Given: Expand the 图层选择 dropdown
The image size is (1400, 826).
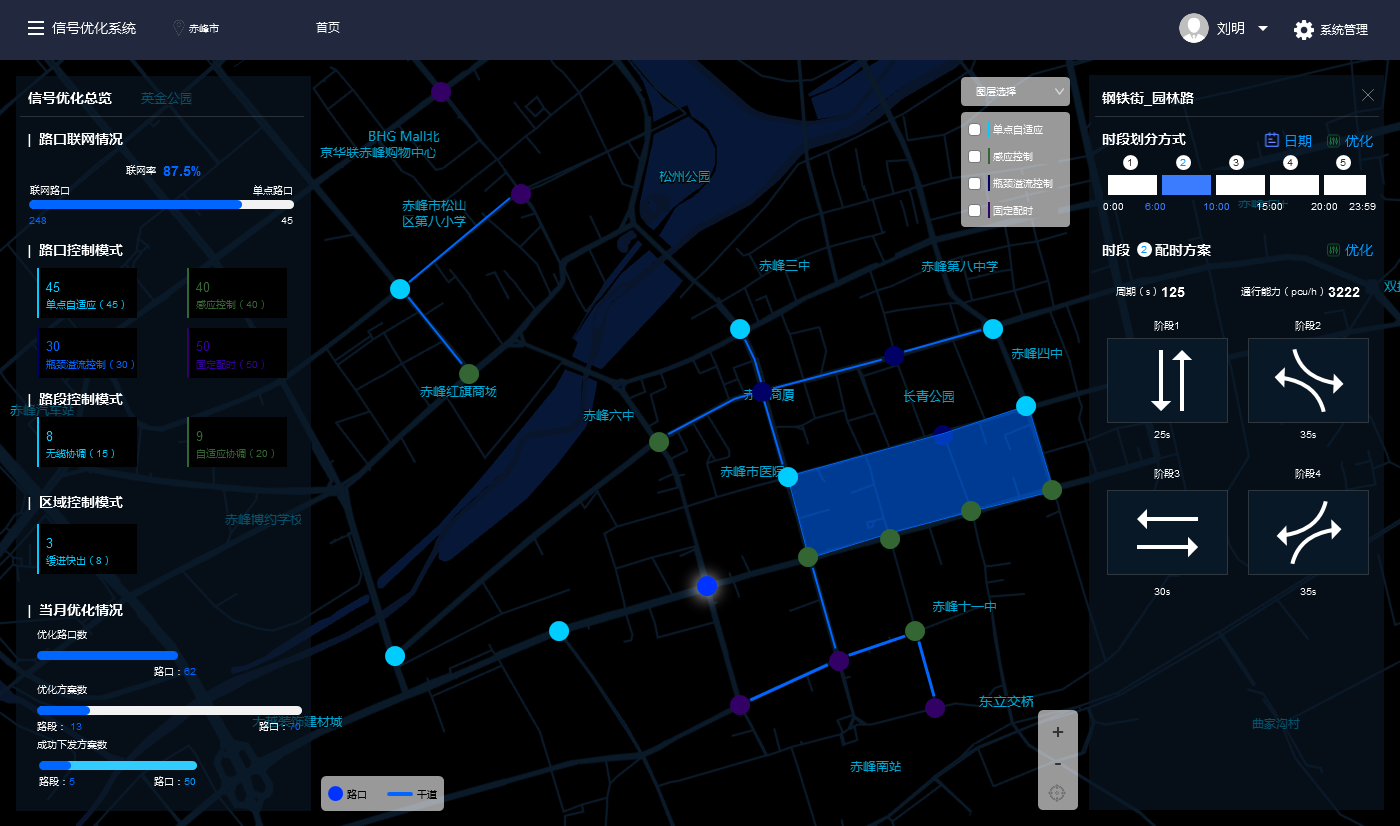Looking at the screenshot, I should [x=1015, y=91].
